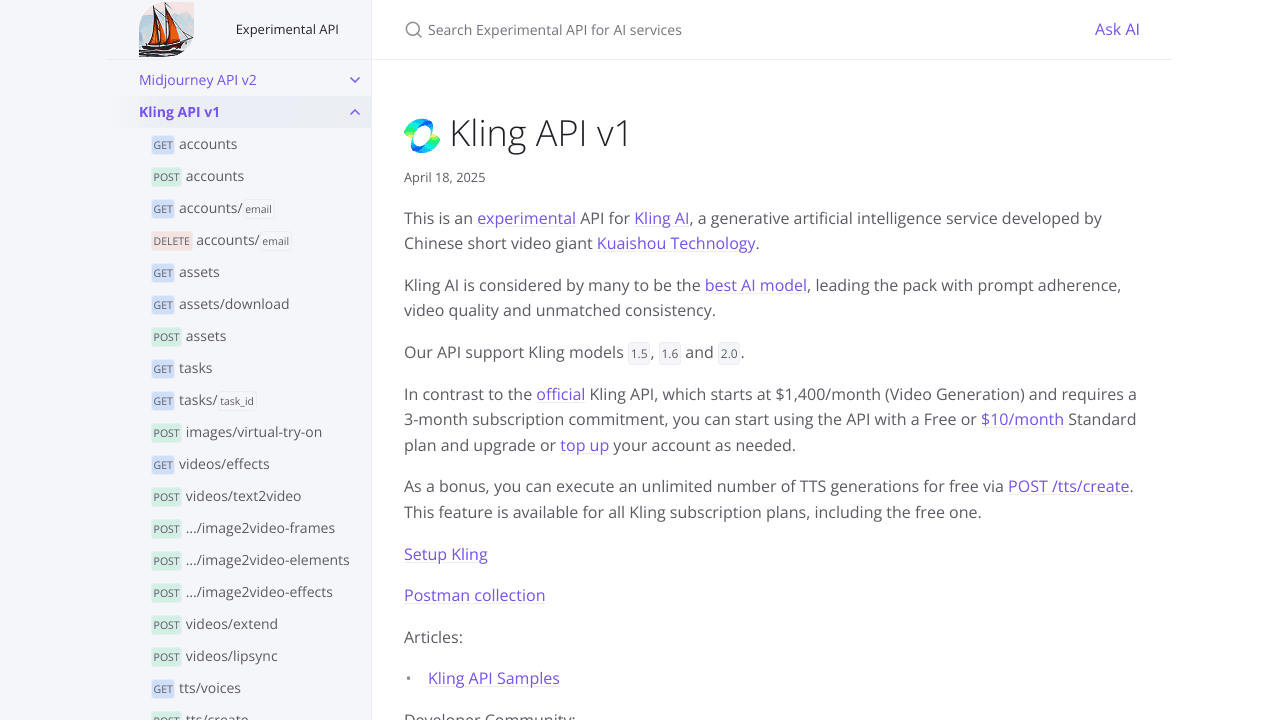
Task: Collapse the Kling API v1 chevron
Action: 355,112
